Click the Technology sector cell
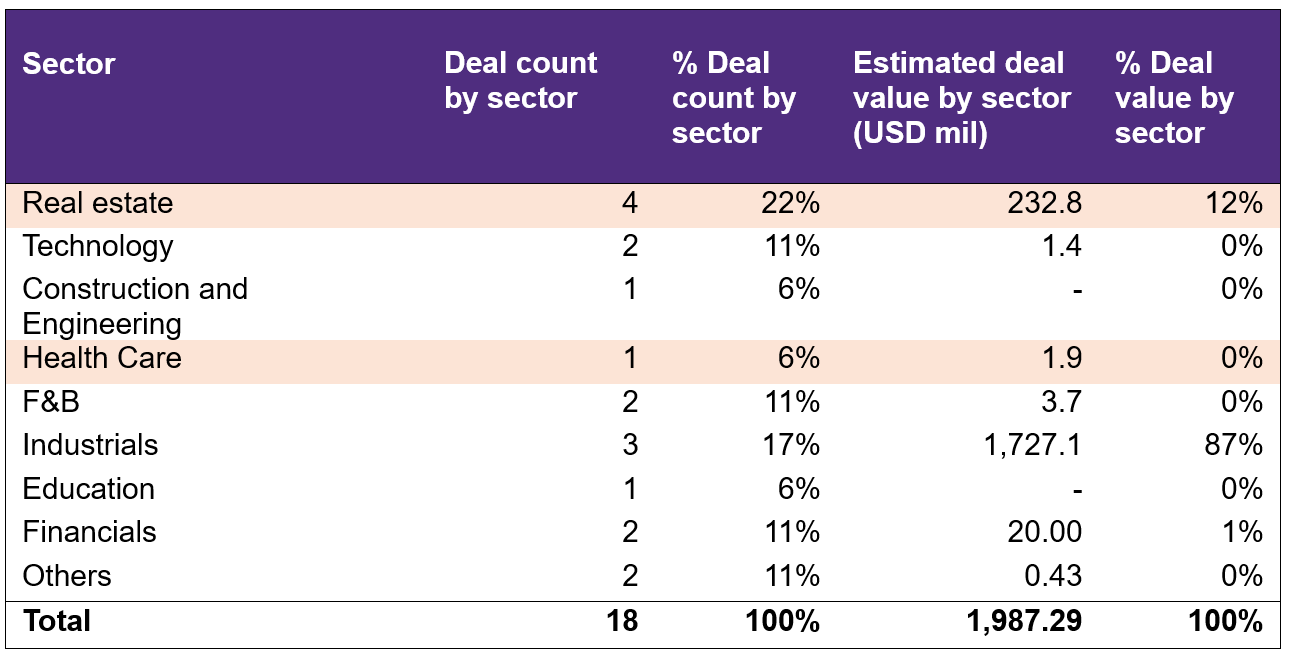This screenshot has height=654, width=1289. pos(97,246)
